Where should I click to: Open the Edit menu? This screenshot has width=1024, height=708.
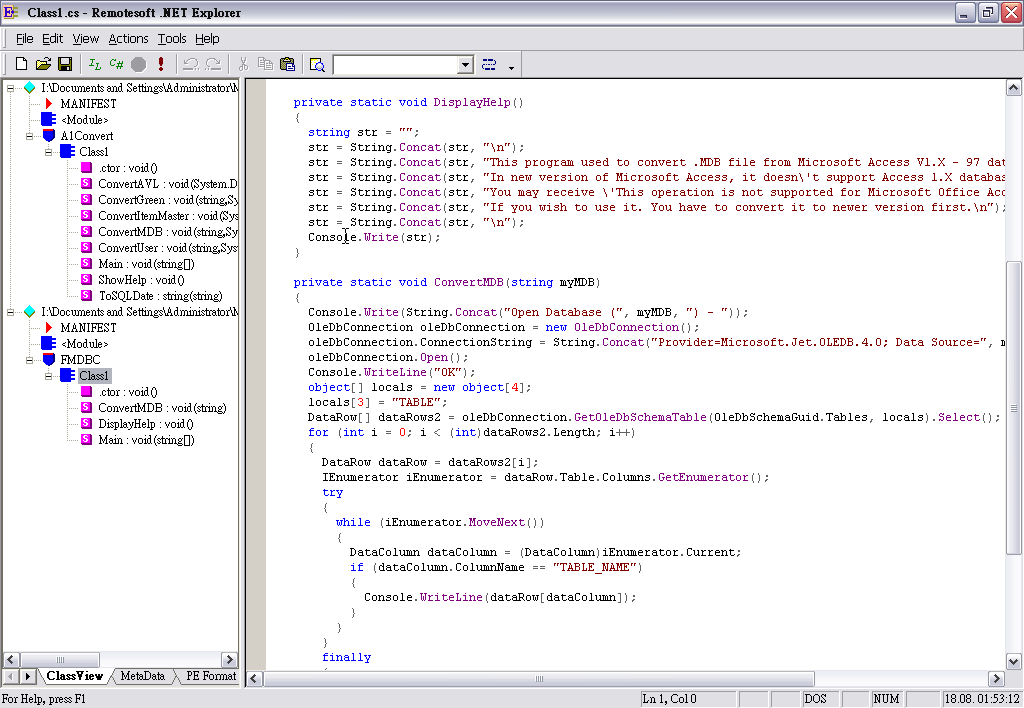pos(52,39)
